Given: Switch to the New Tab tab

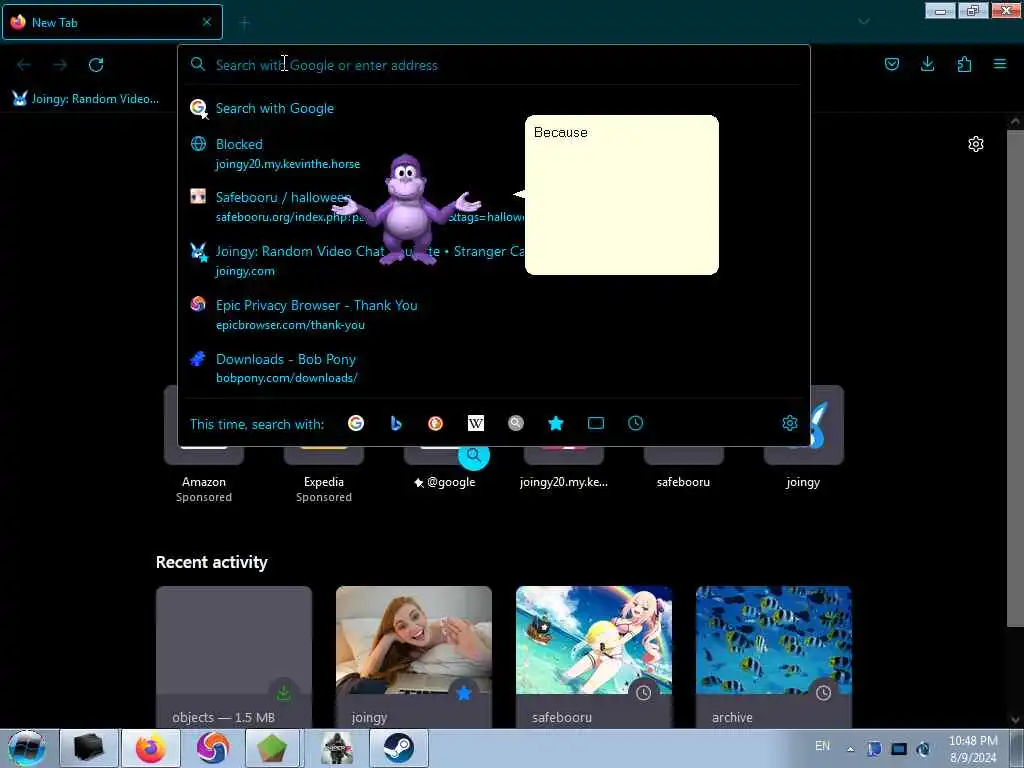Looking at the screenshot, I should (112, 22).
